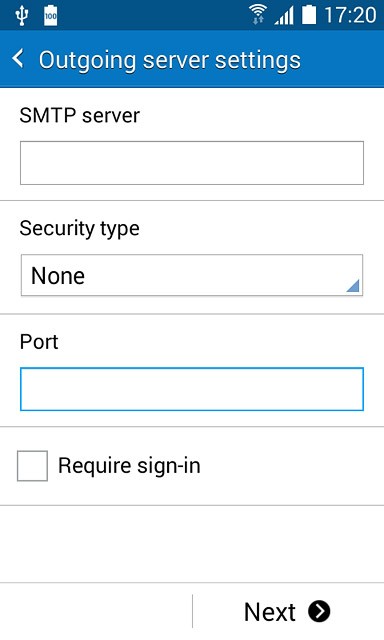This screenshot has height=640, width=384.
Task: Click the Port label
Action: coord(39,342)
